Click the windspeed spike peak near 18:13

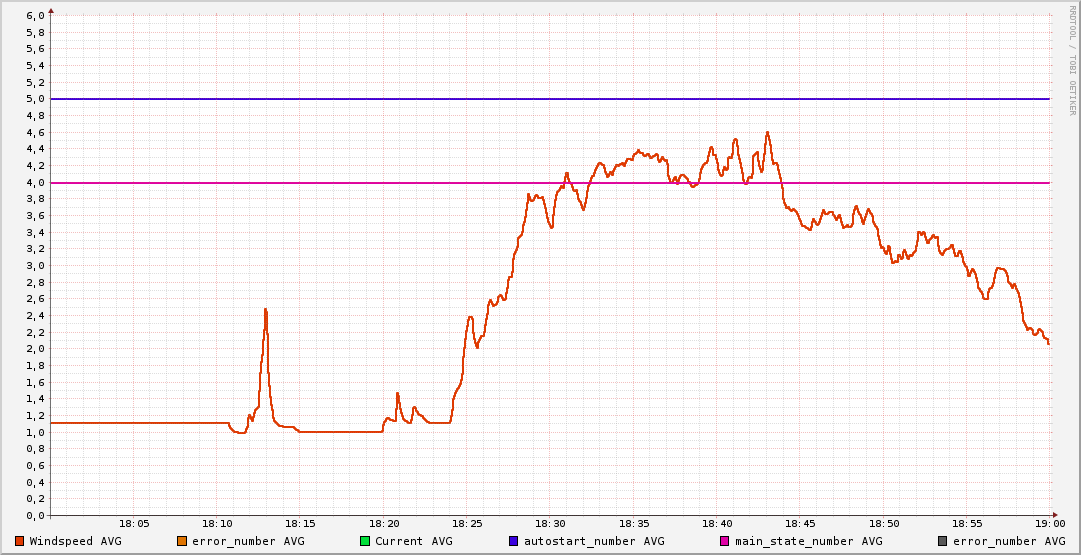click(265, 310)
